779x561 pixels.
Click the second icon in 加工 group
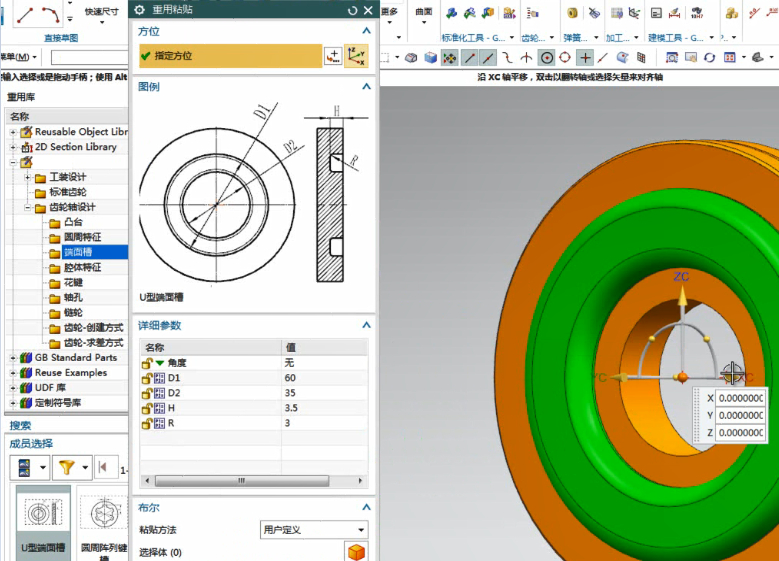(x=634, y=13)
